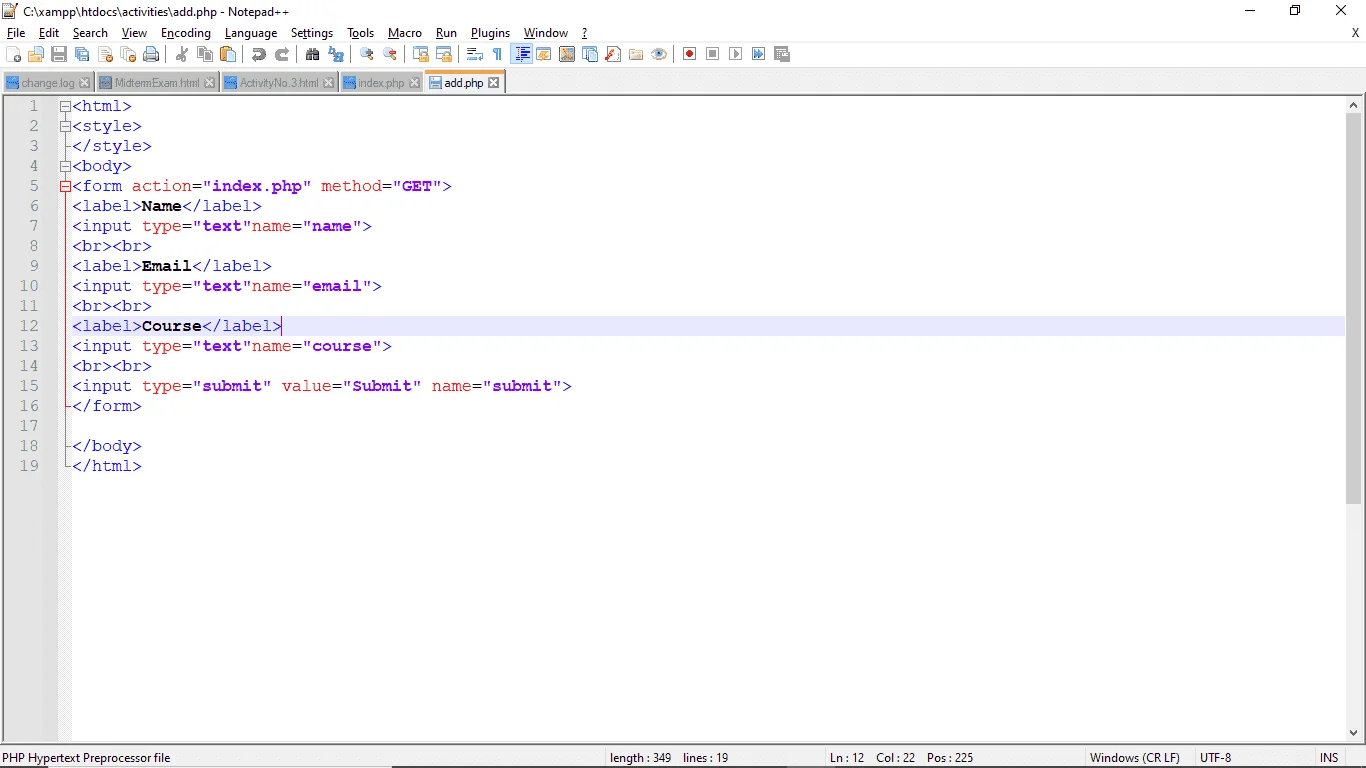This screenshot has height=768, width=1366.
Task: Collapse the style fold on line 2
Action: pos(65,126)
